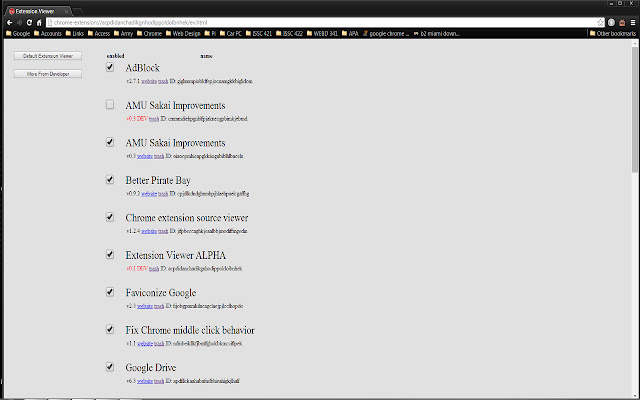Enable the unchecked AMU Sakai Improvements DEV checkbox
Image resolution: width=640 pixels, height=400 pixels.
[x=110, y=104]
